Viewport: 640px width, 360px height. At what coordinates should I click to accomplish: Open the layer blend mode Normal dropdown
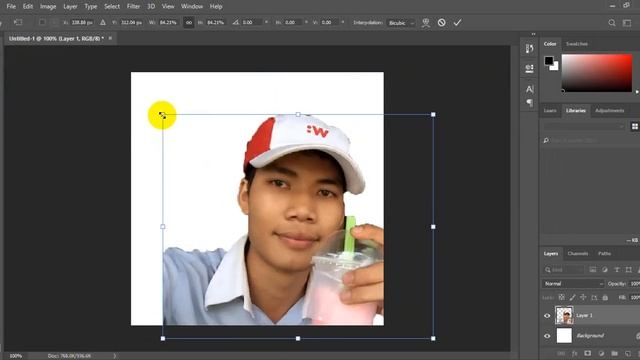point(573,284)
